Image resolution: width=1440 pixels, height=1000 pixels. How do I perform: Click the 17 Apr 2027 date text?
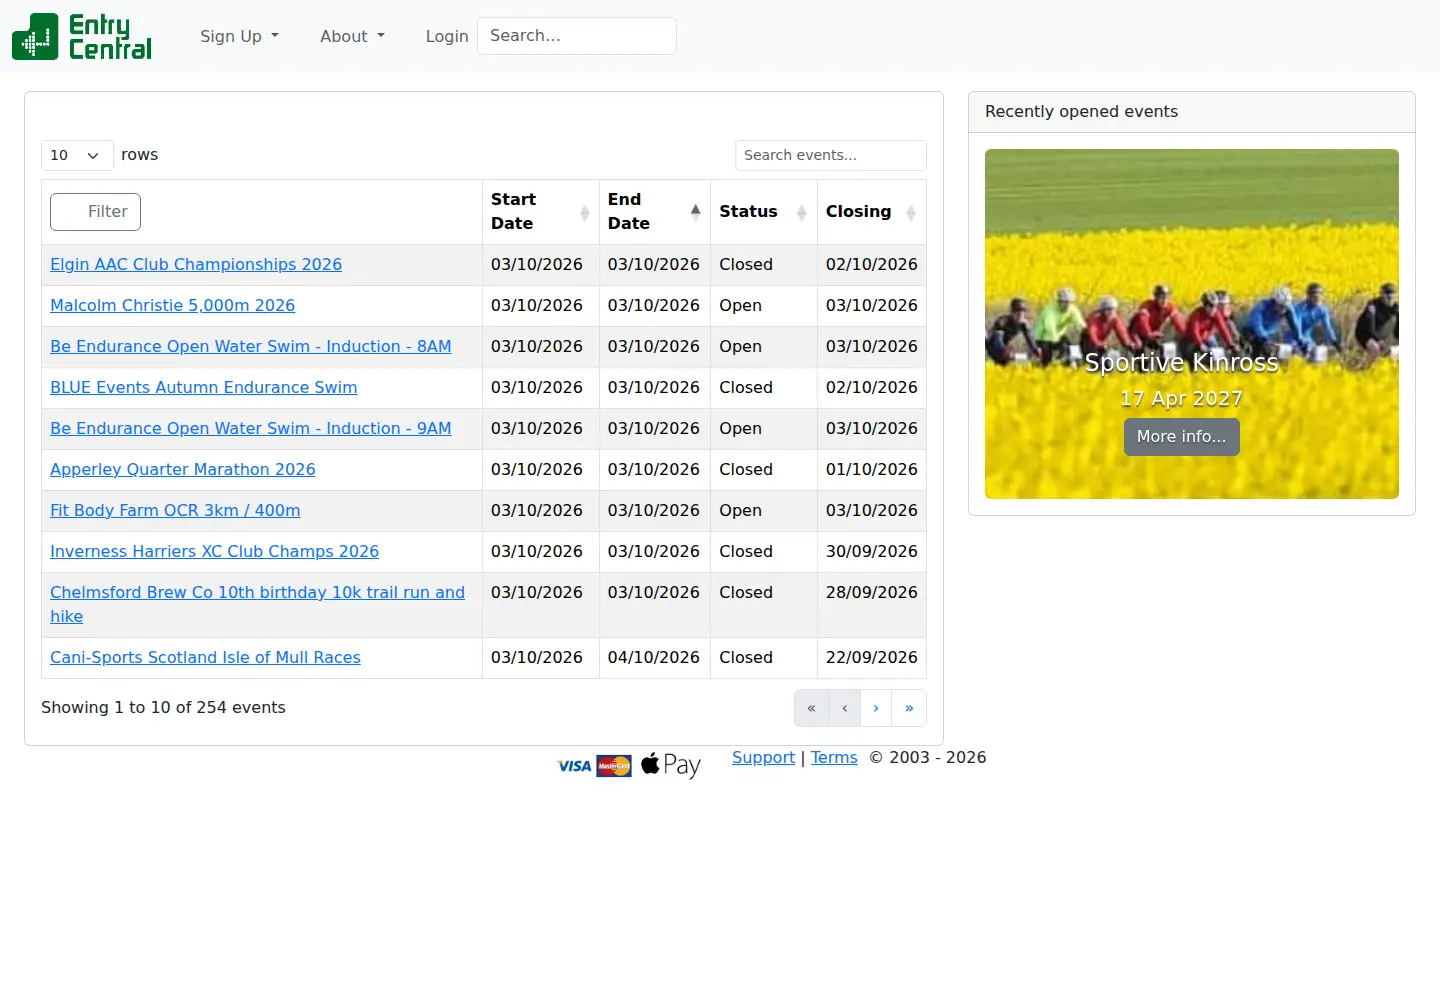(1182, 398)
